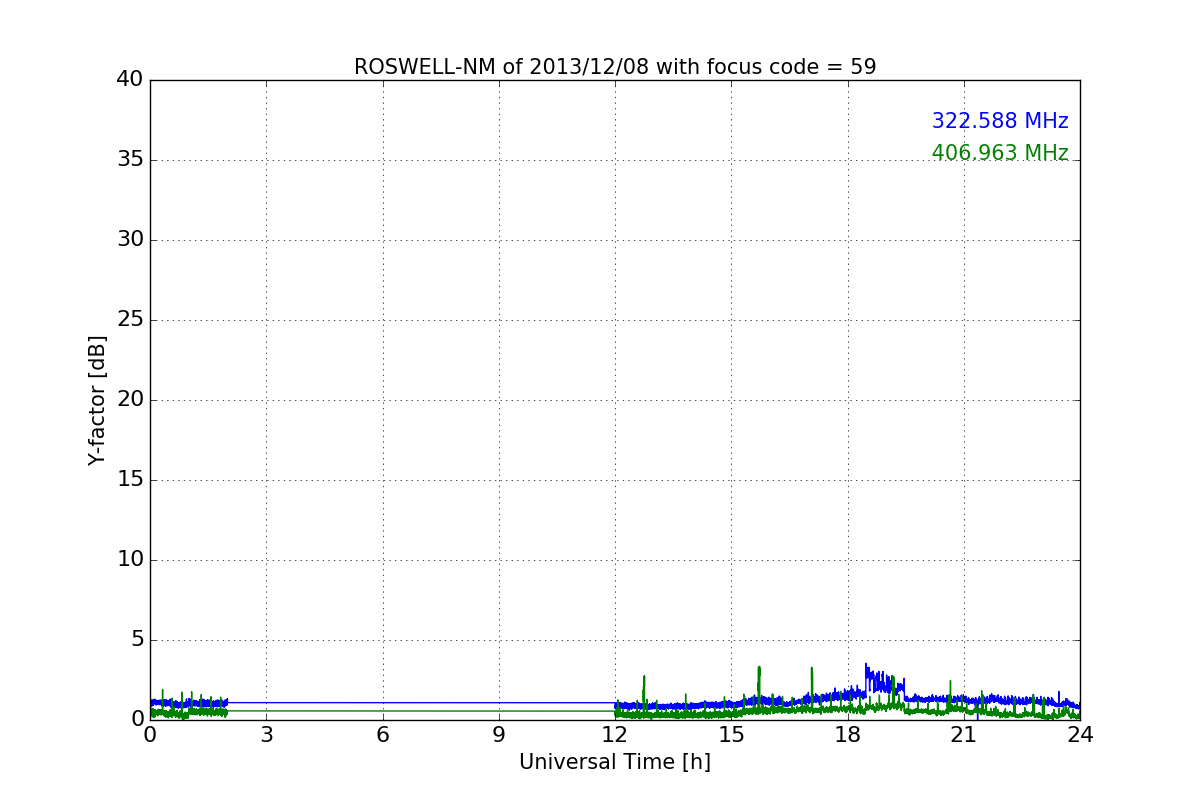Click y-axis tick label 10
1200x800 pixels.
click(130, 560)
